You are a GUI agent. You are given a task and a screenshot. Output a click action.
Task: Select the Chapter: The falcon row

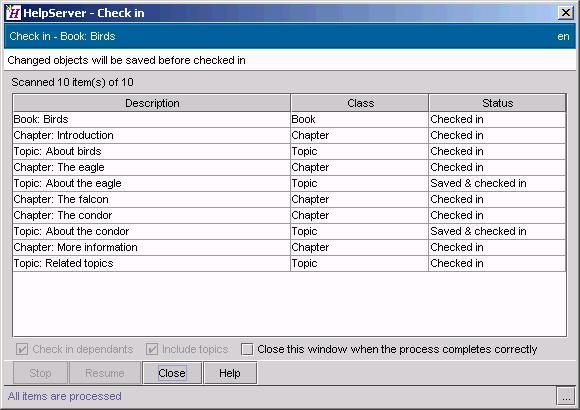click(x=289, y=199)
